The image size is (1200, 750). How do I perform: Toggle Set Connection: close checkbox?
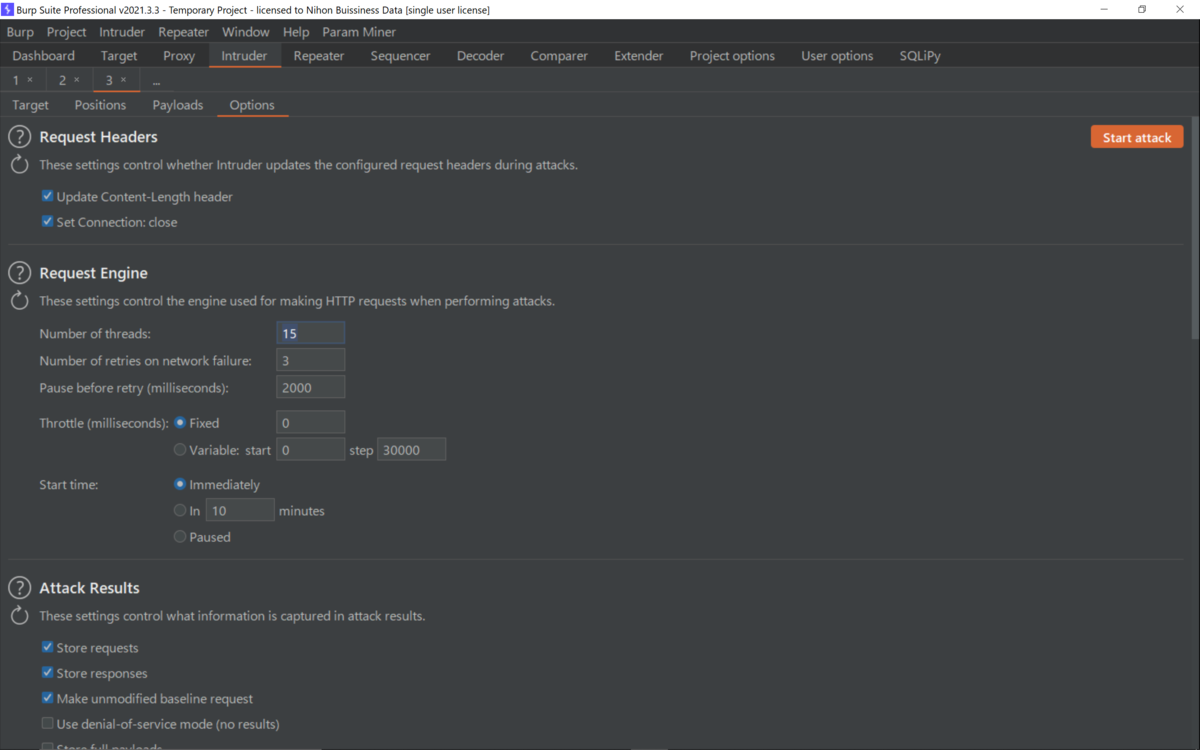(x=47, y=221)
